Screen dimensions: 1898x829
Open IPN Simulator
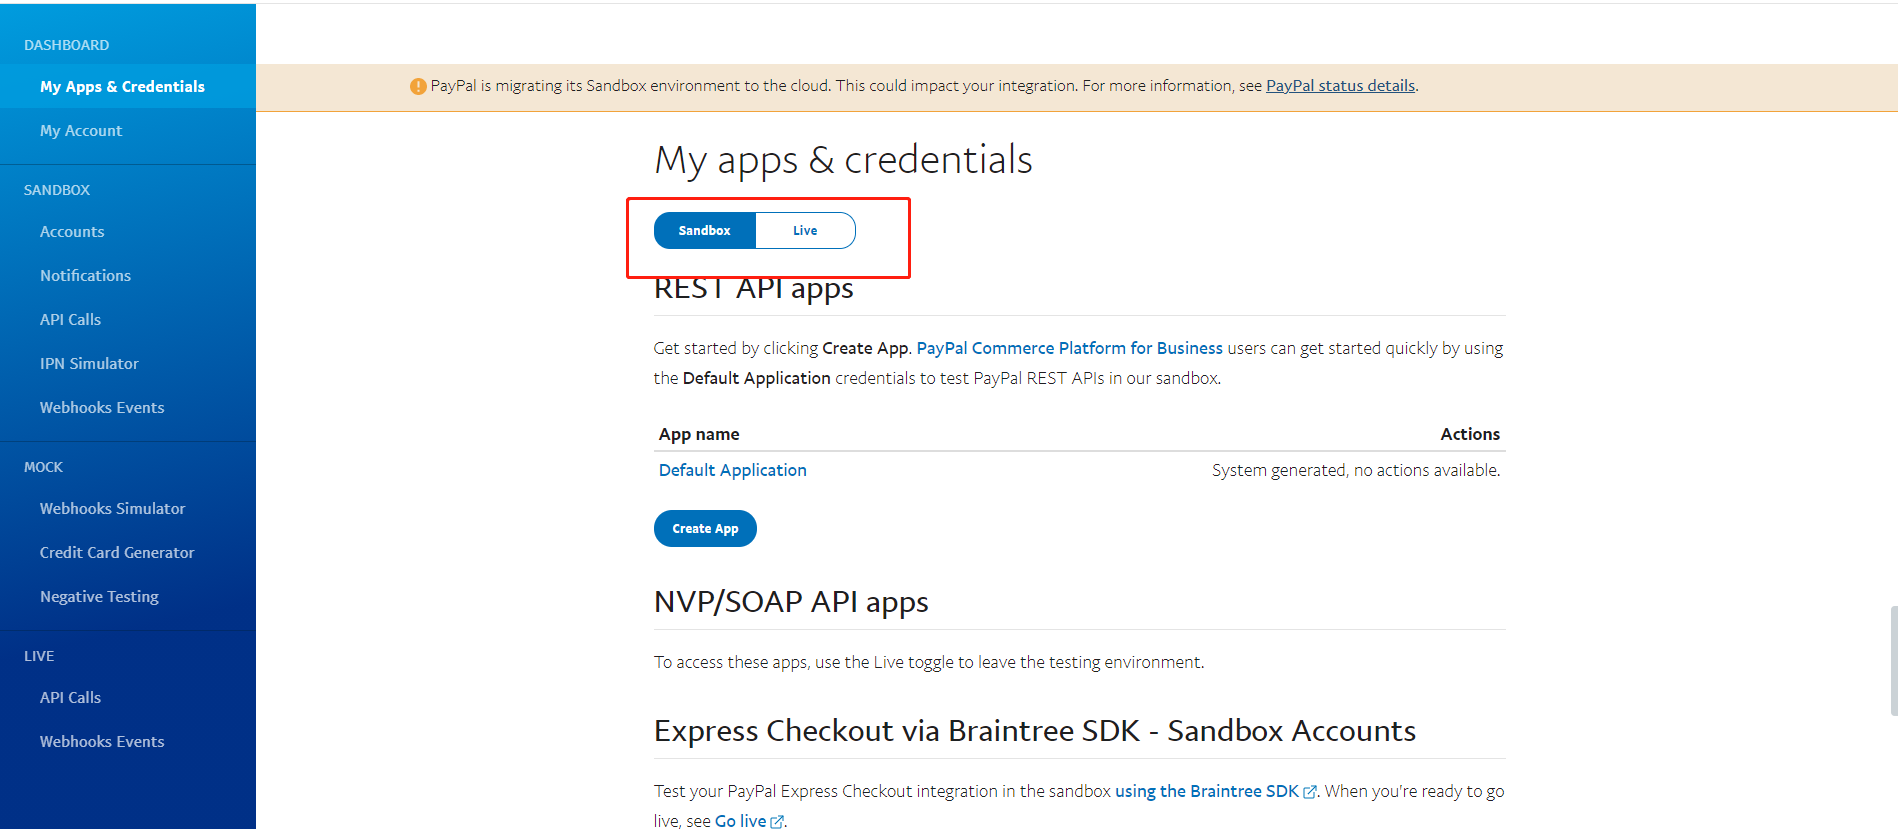tap(128, 363)
